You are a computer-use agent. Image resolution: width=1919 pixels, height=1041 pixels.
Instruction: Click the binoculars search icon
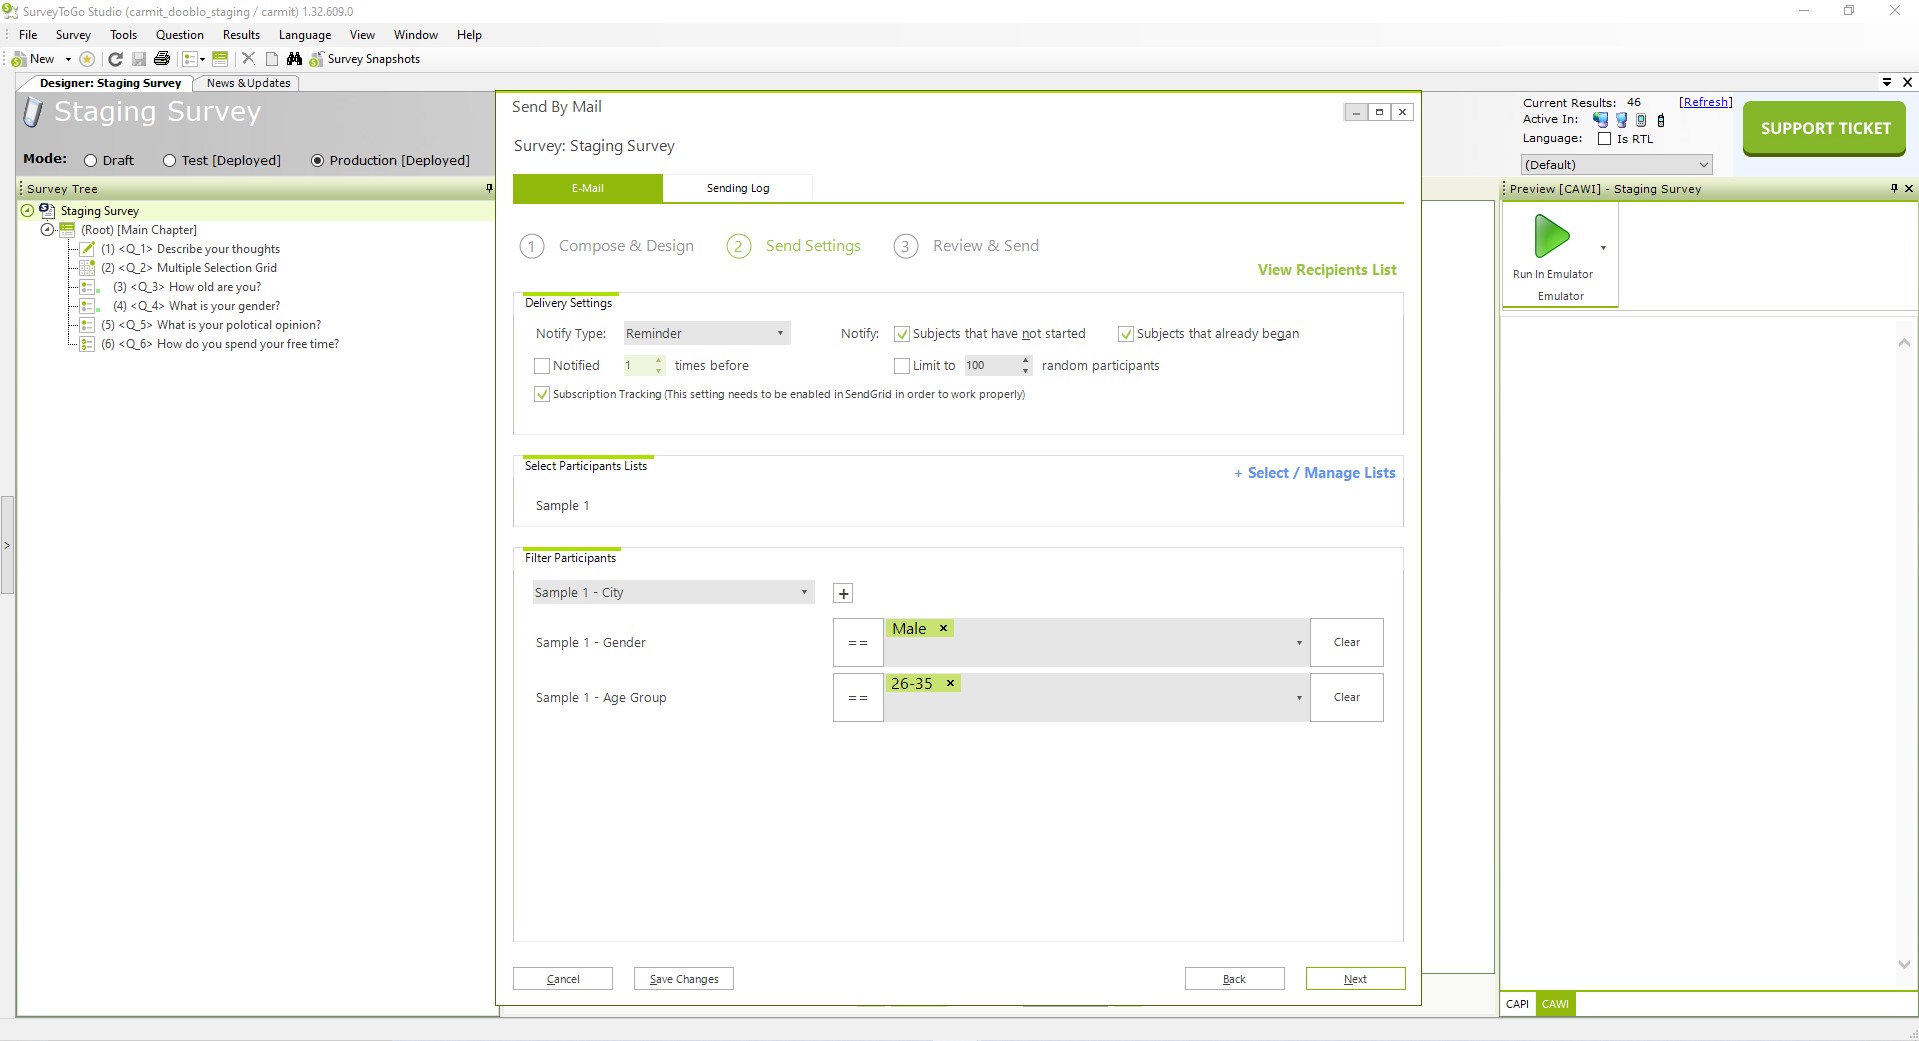pyautogui.click(x=294, y=59)
